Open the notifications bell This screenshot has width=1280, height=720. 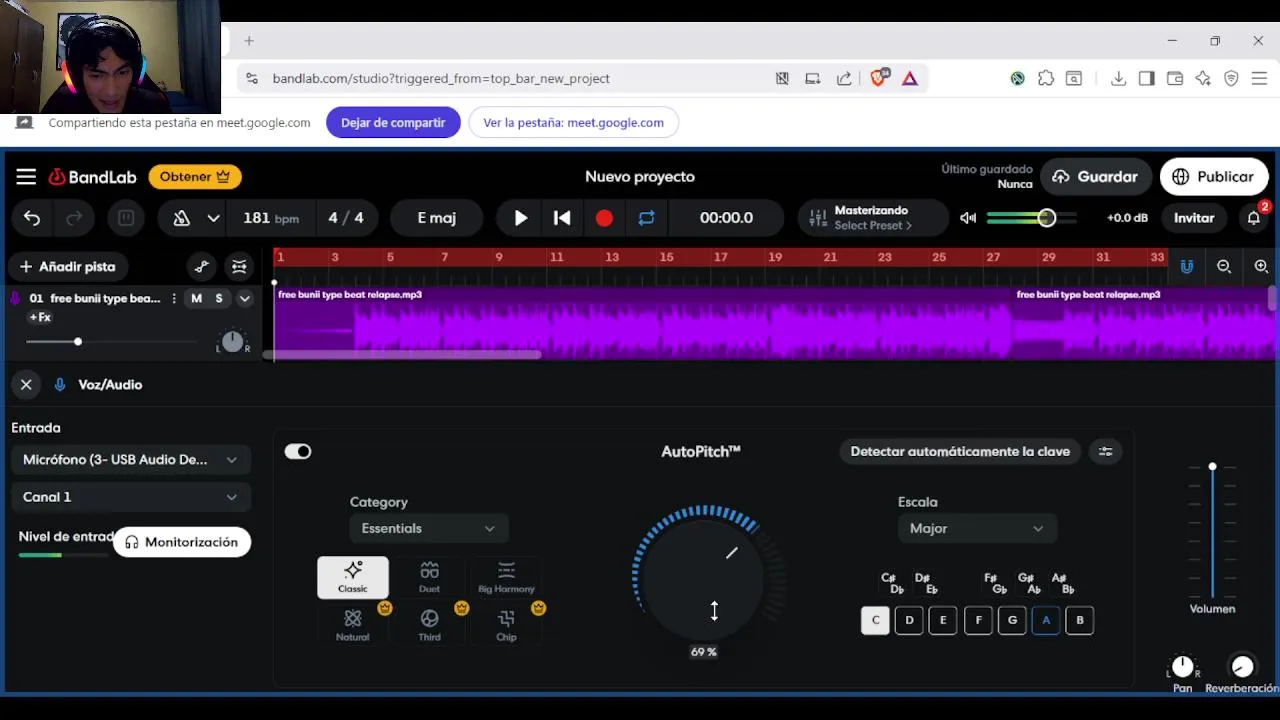click(1253, 218)
